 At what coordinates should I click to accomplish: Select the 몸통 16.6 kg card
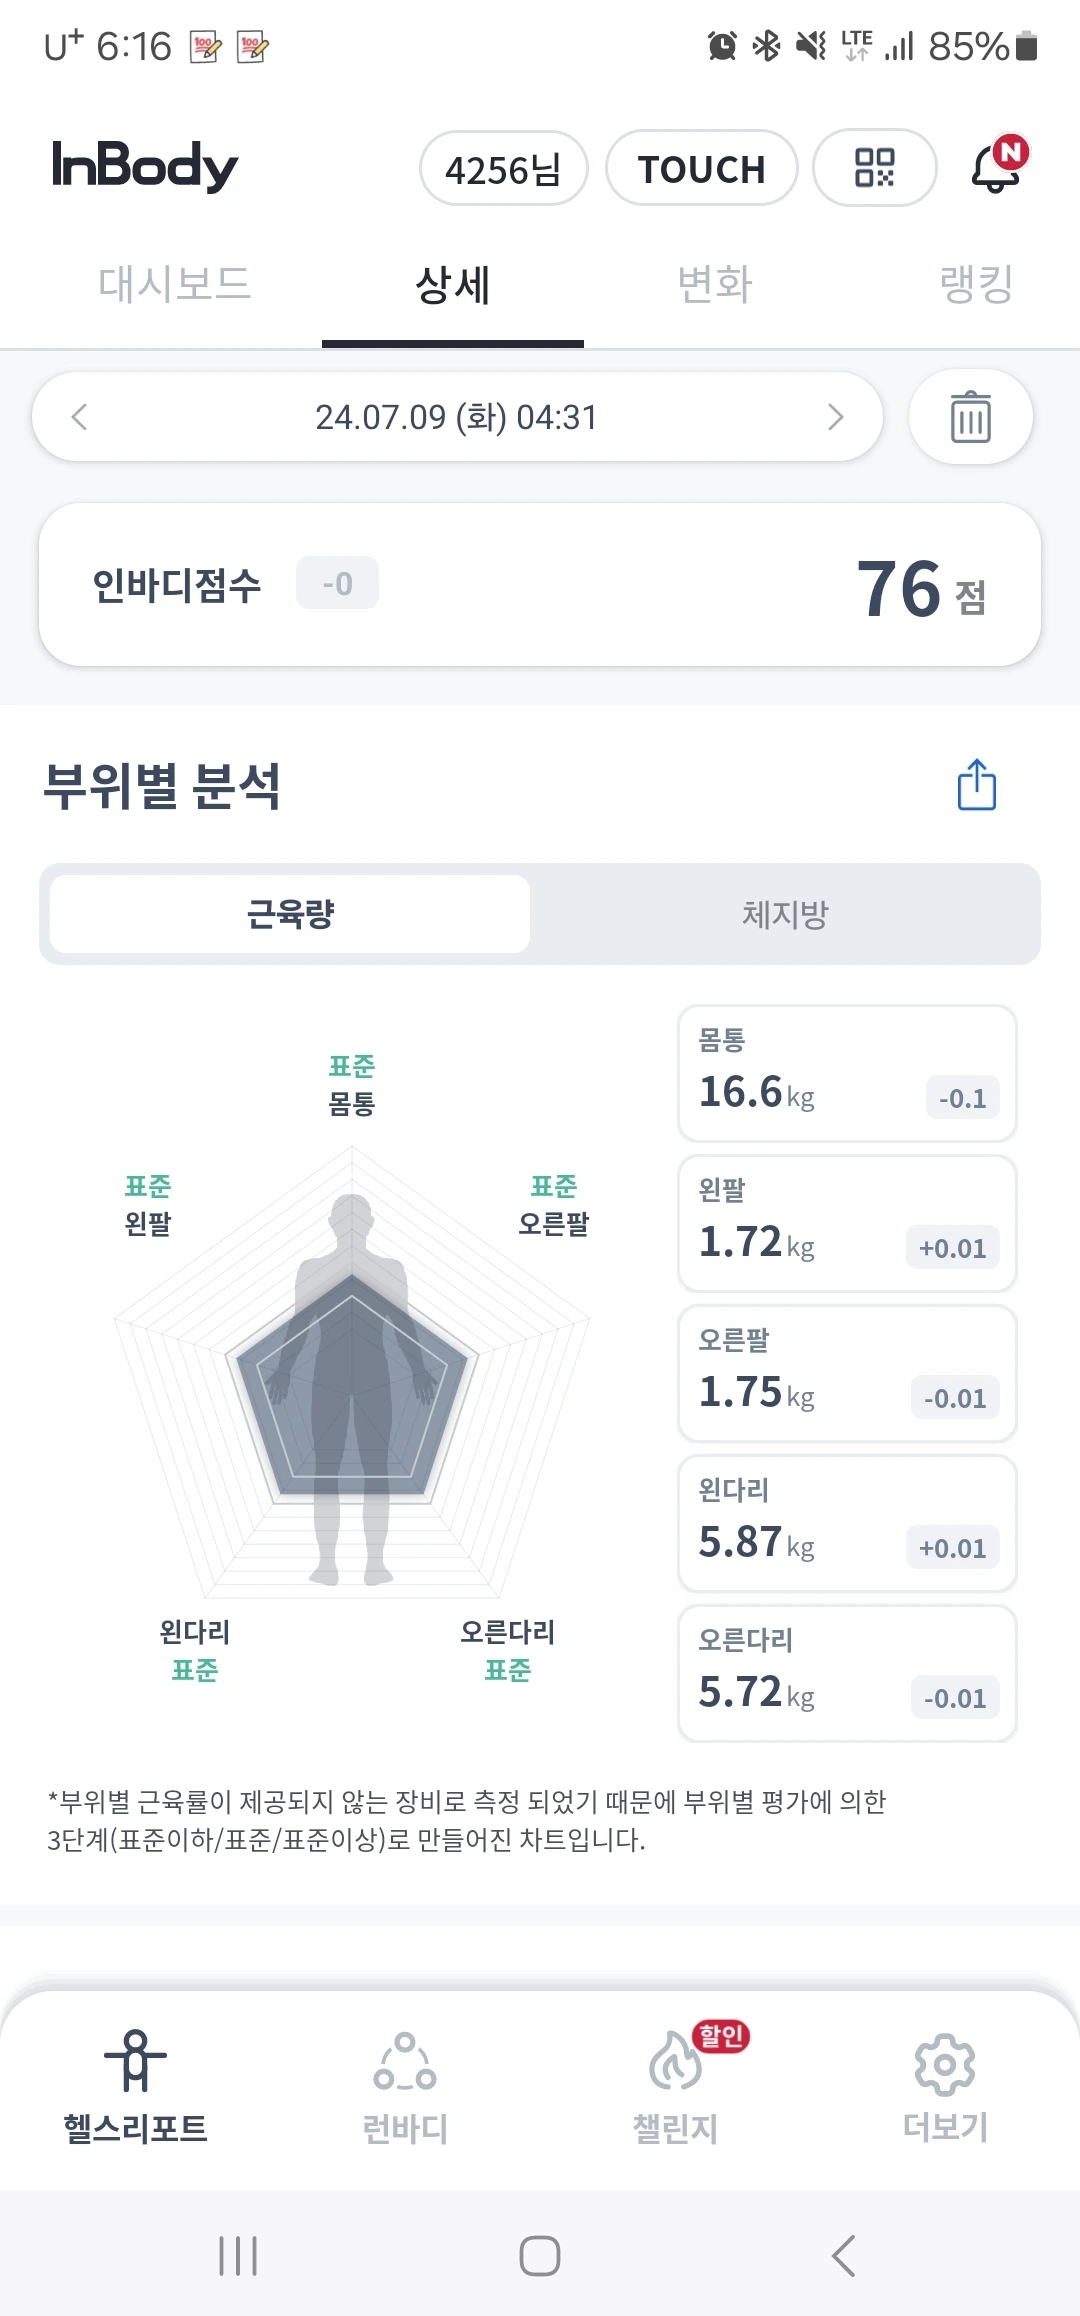[x=847, y=1073]
